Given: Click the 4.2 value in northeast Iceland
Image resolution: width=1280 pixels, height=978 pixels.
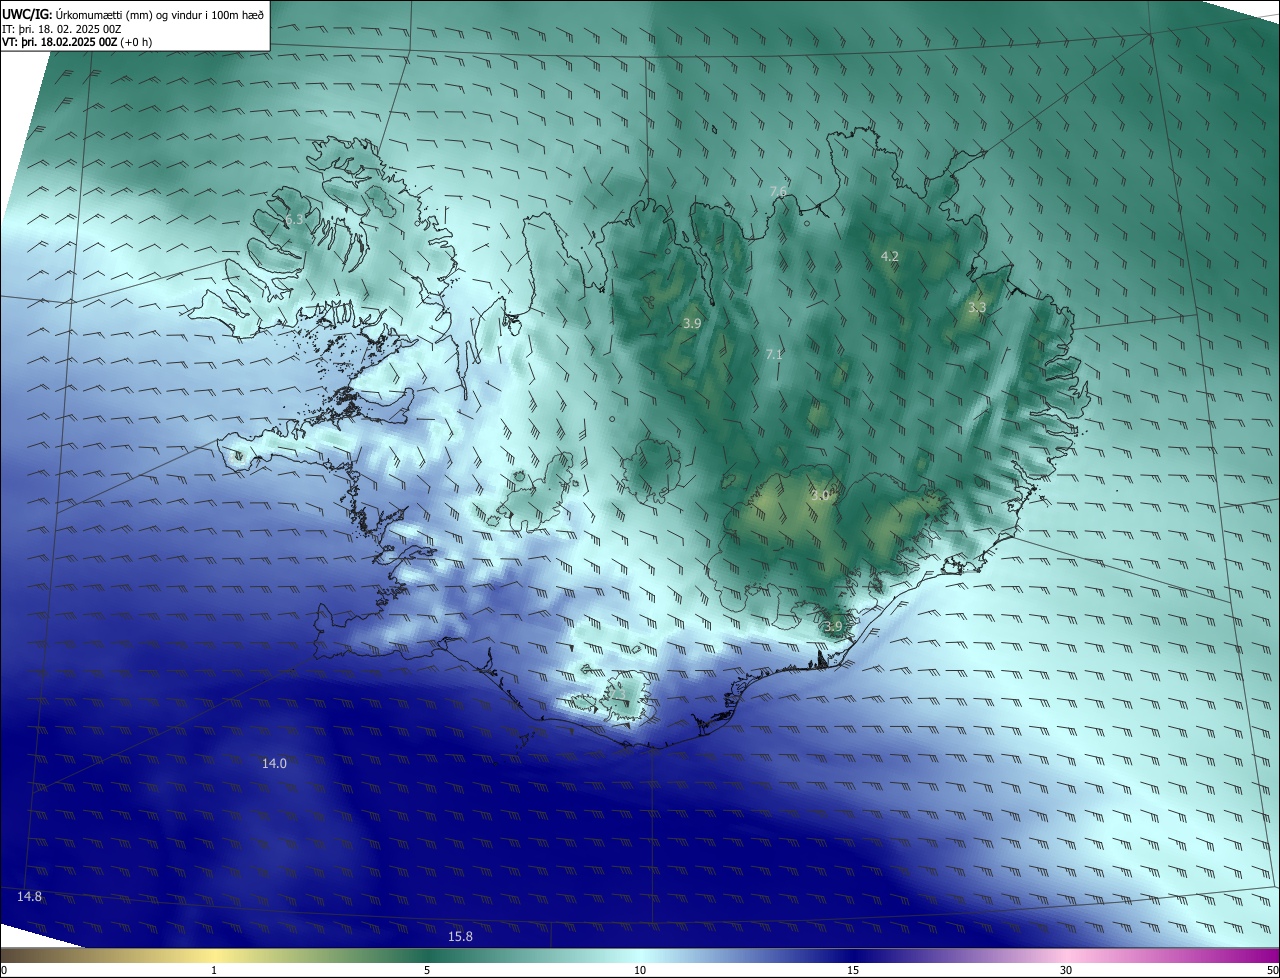Looking at the screenshot, I should (889, 257).
